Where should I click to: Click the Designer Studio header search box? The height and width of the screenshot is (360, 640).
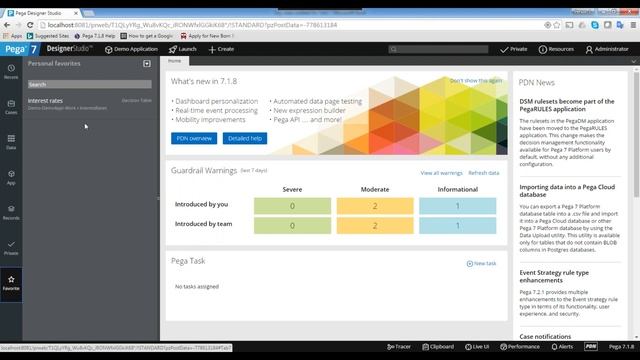[438, 49]
